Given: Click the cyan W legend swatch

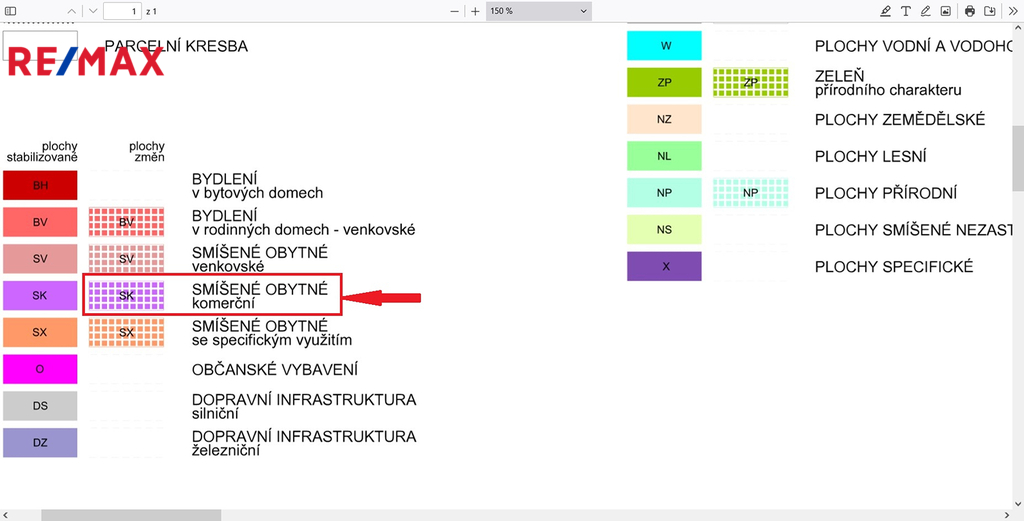Looking at the screenshot, I should [664, 46].
